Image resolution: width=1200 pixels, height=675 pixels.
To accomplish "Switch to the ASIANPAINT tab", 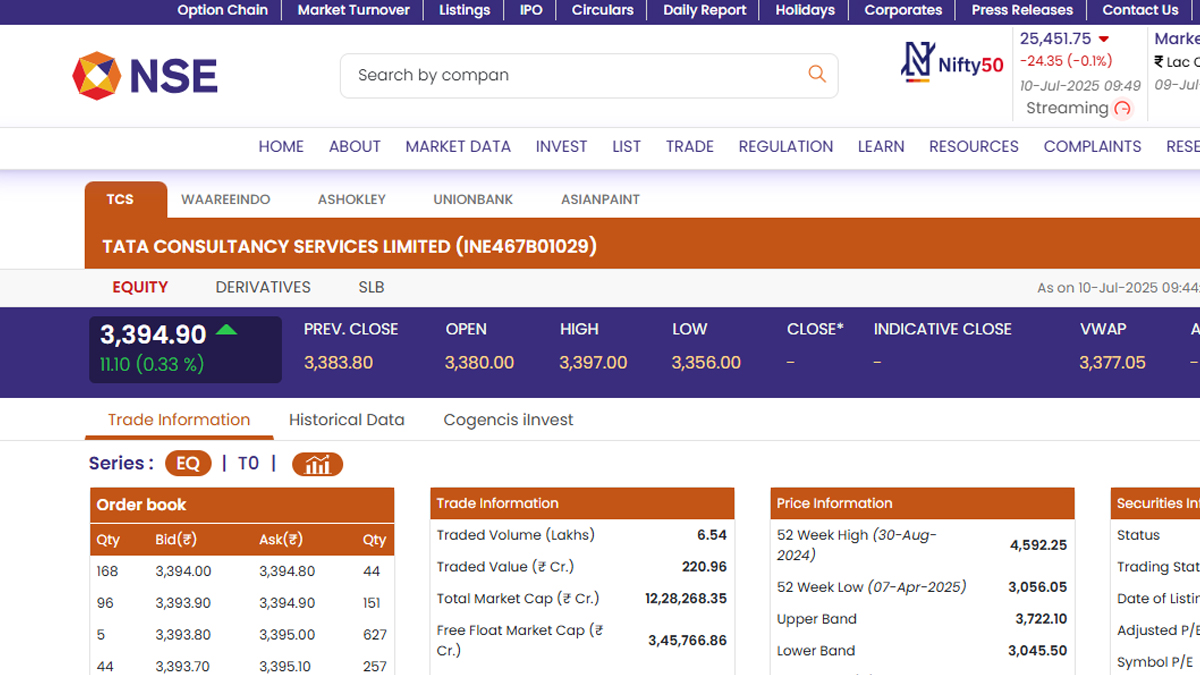I will click(600, 199).
